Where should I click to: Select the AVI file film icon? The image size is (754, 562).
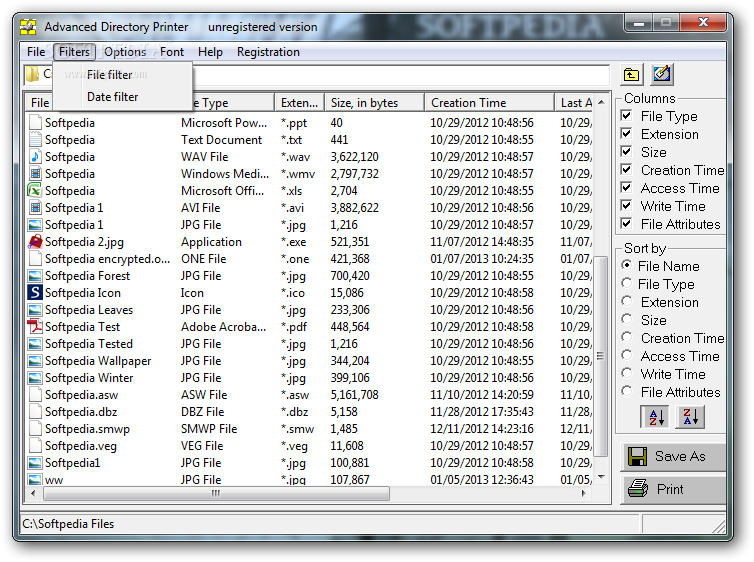pos(35,208)
